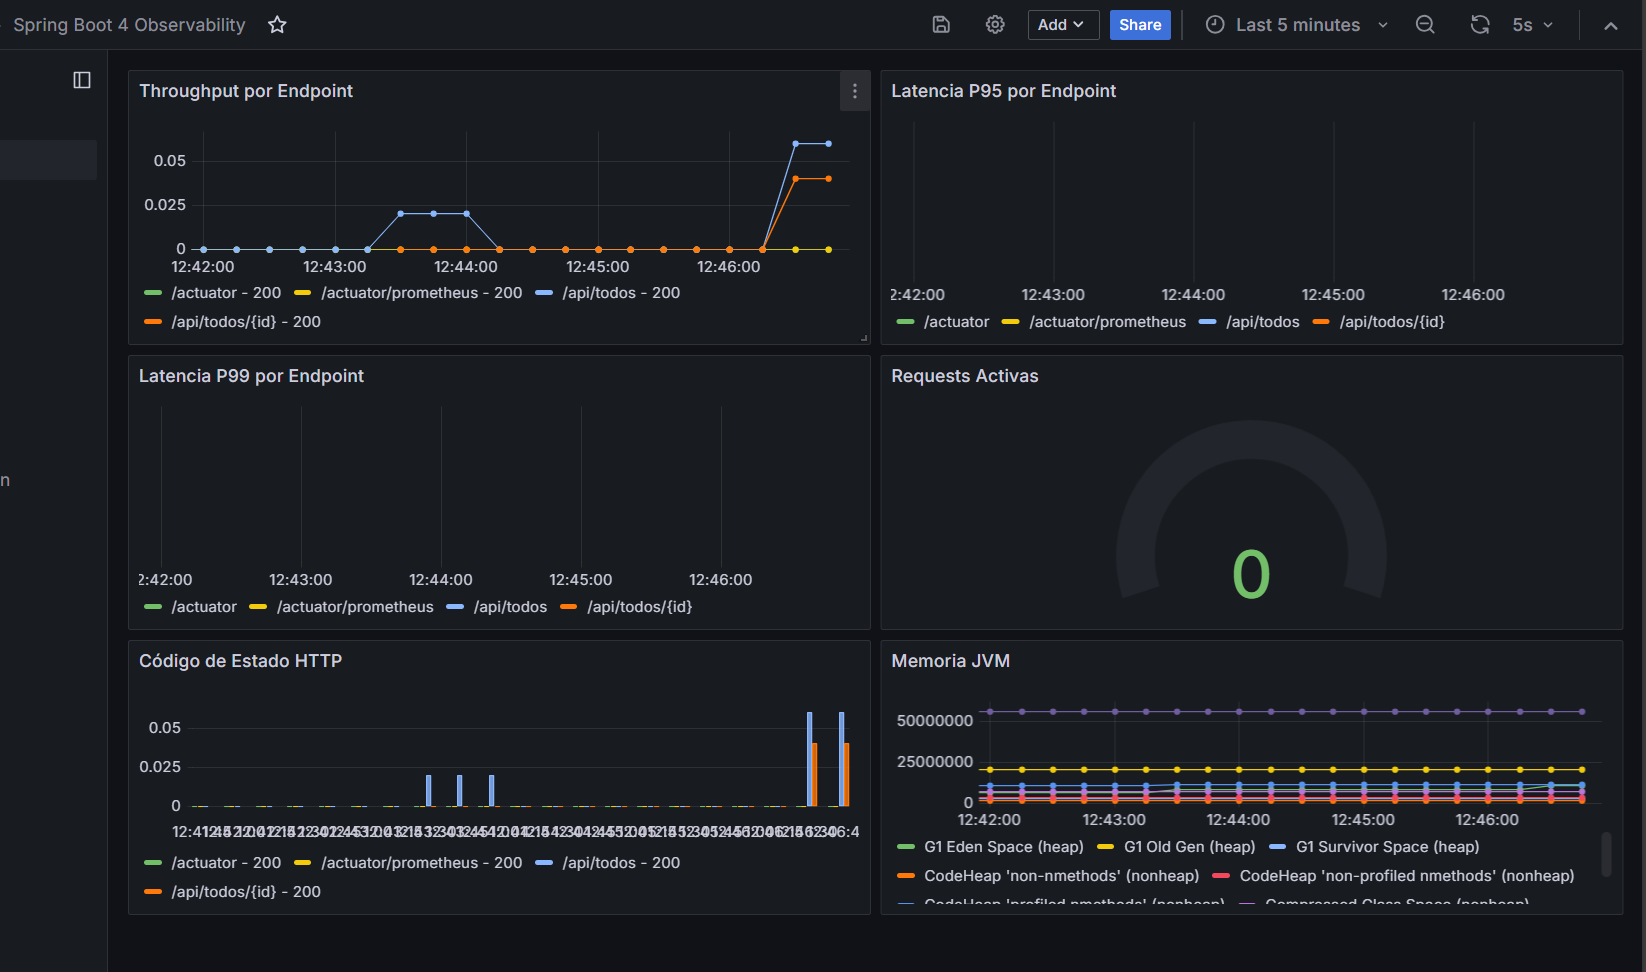Click the Spring Boot 4 Observability breadcrumb title
The height and width of the screenshot is (972, 1646).
[x=129, y=24]
